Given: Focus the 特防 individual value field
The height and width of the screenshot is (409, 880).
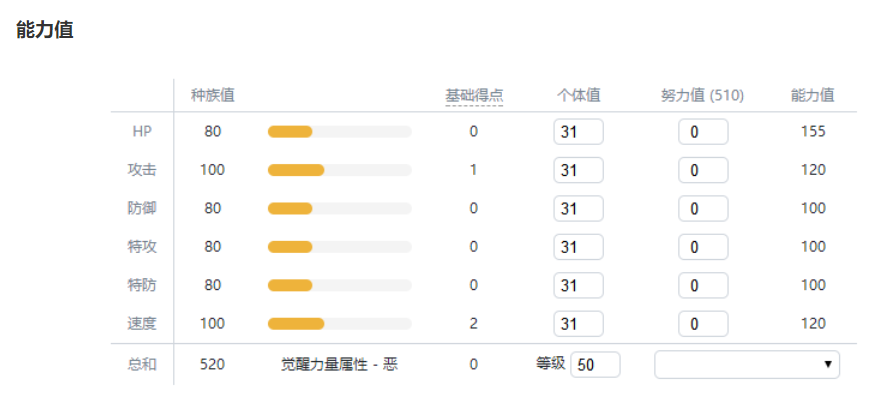Looking at the screenshot, I should (x=578, y=286).
